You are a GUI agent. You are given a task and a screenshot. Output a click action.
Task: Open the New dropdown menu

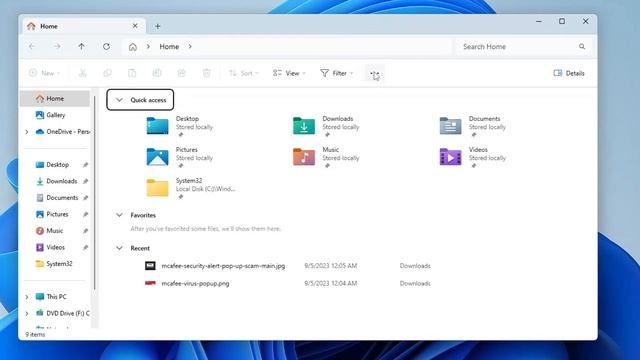tap(45, 73)
